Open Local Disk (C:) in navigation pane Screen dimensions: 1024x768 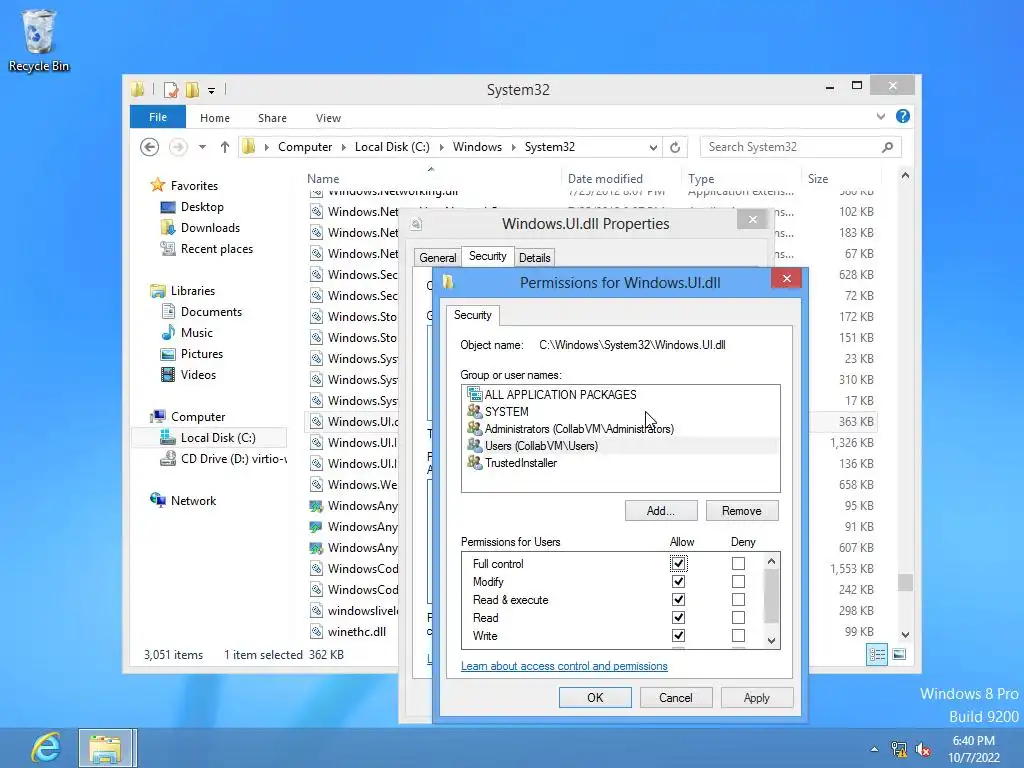pos(218,438)
